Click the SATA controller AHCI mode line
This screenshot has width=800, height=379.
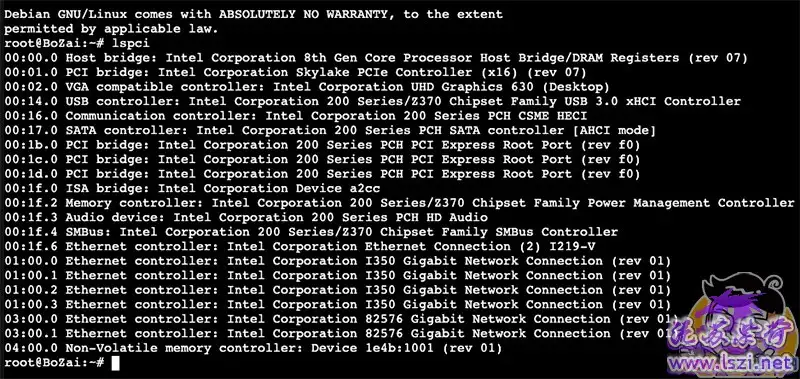330,131
